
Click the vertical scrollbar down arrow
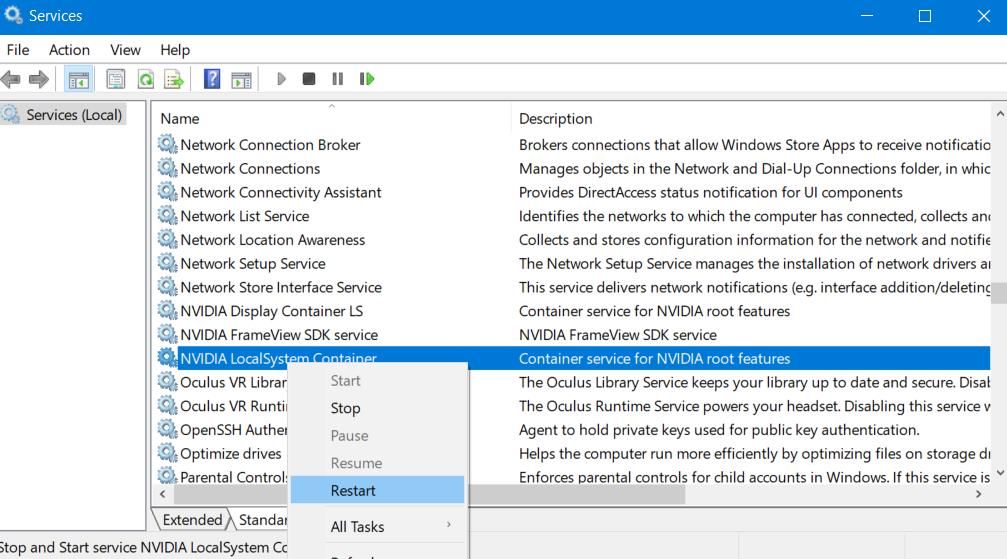(1000, 474)
